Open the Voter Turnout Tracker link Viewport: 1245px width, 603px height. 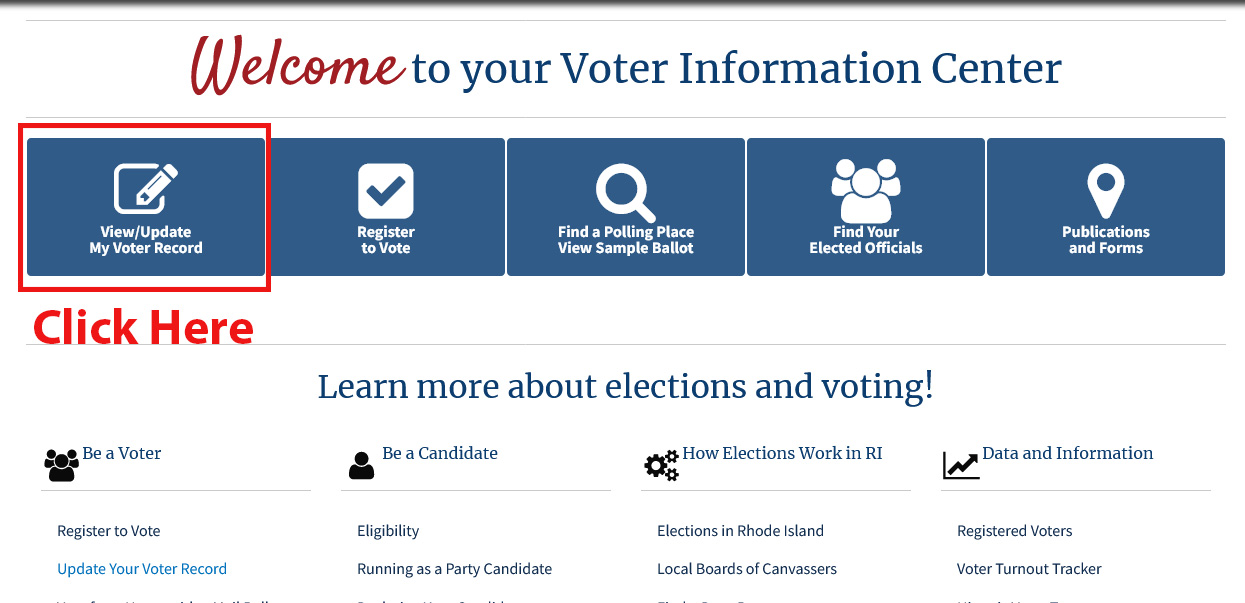tap(1029, 569)
